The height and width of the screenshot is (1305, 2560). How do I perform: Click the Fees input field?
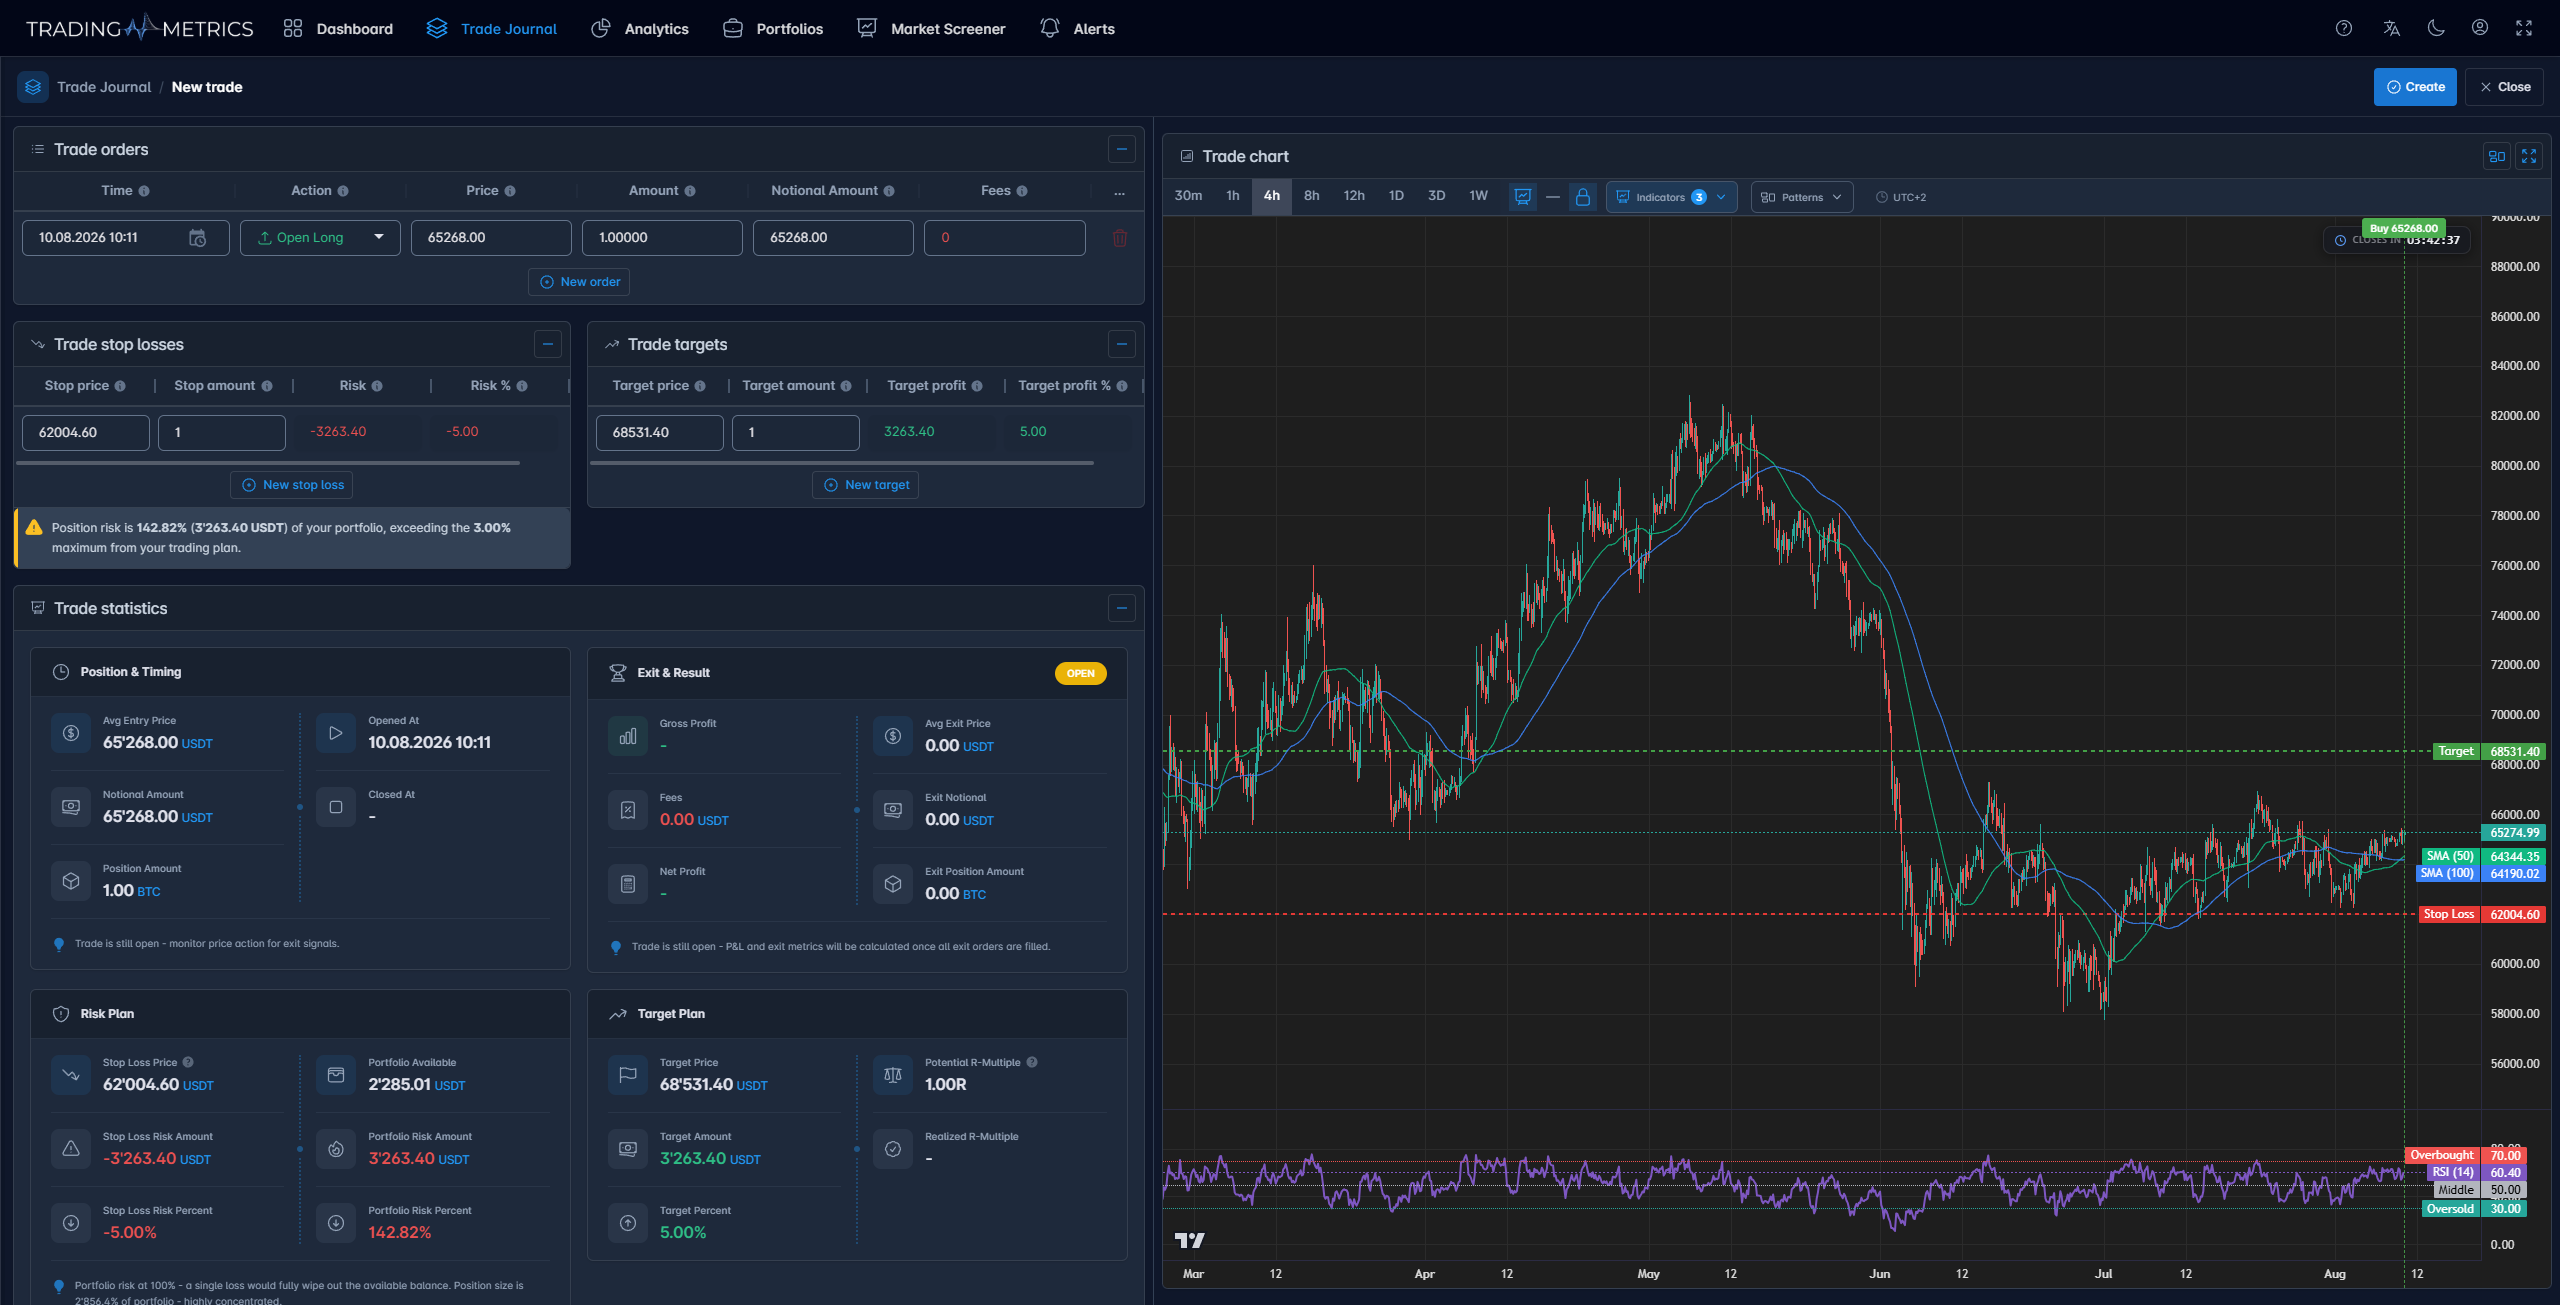pos(1004,238)
